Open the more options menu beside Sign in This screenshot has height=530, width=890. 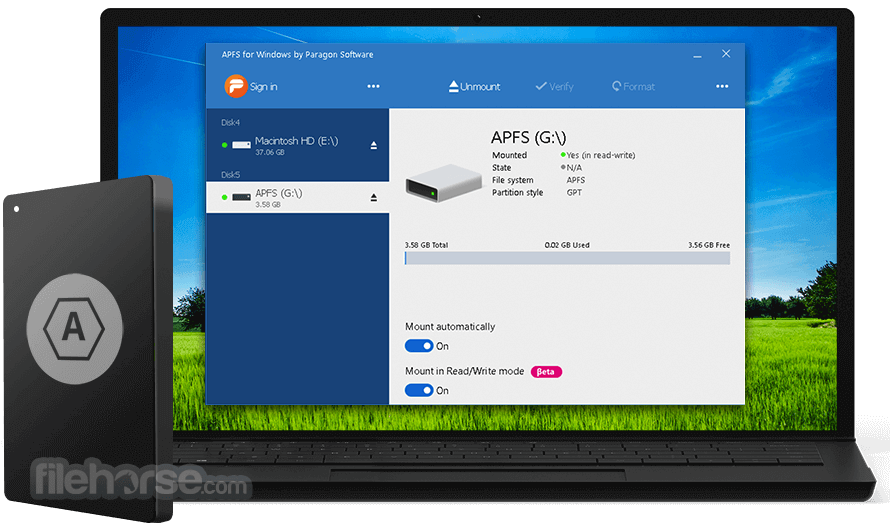373,86
